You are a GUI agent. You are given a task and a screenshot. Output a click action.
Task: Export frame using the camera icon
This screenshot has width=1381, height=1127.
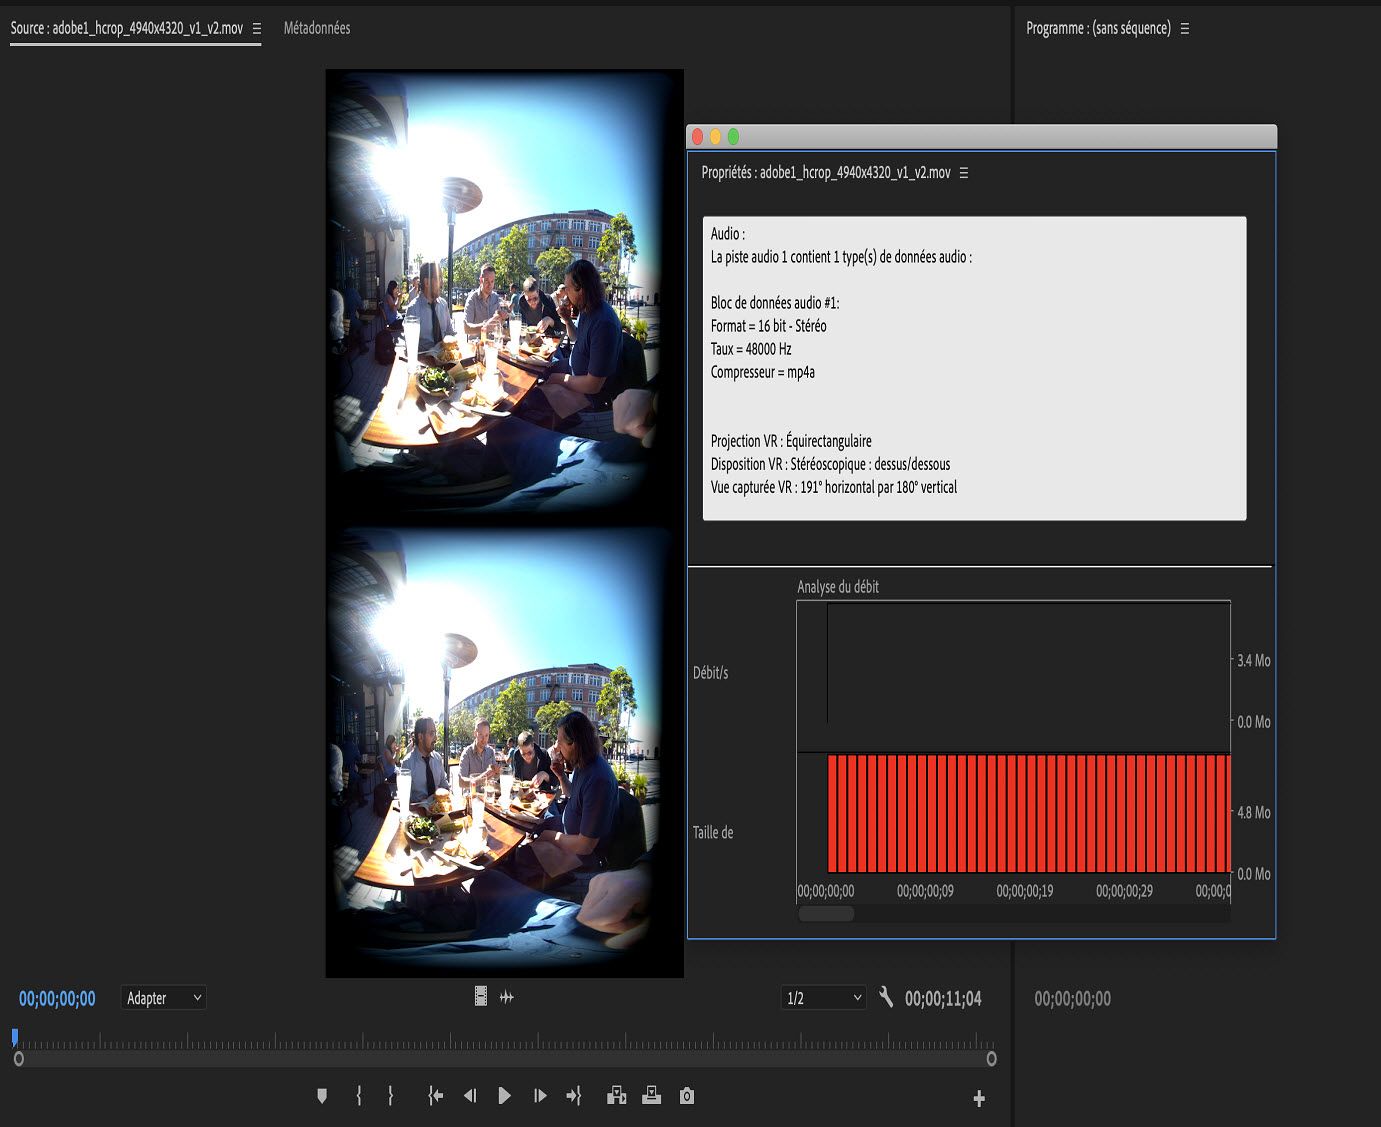pos(687,1096)
